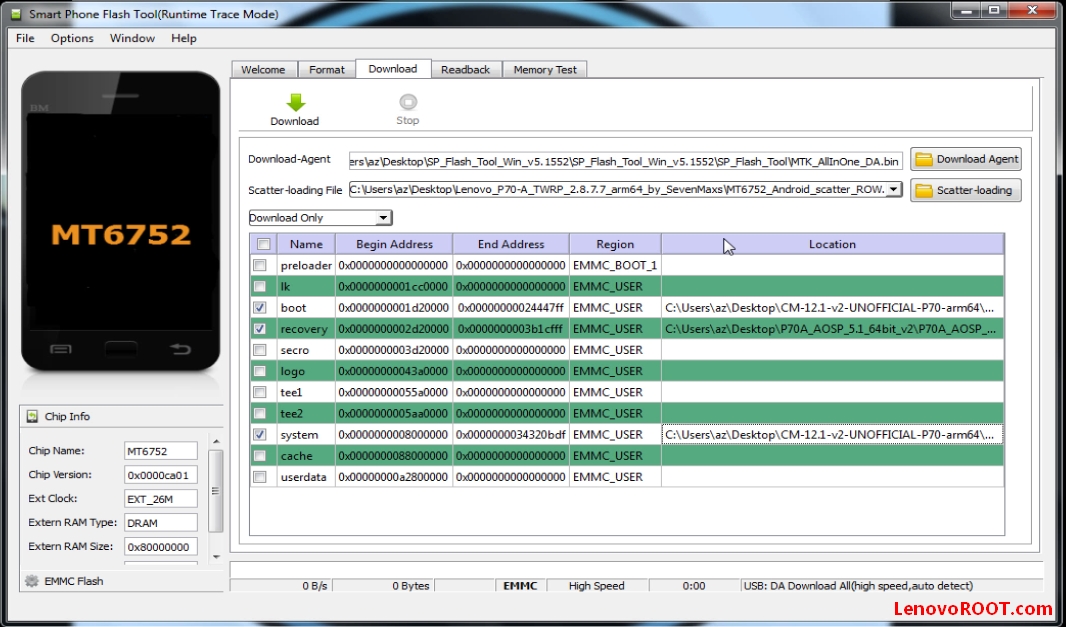The image size is (1066, 627).
Task: Click the Location column header
Action: (x=832, y=244)
